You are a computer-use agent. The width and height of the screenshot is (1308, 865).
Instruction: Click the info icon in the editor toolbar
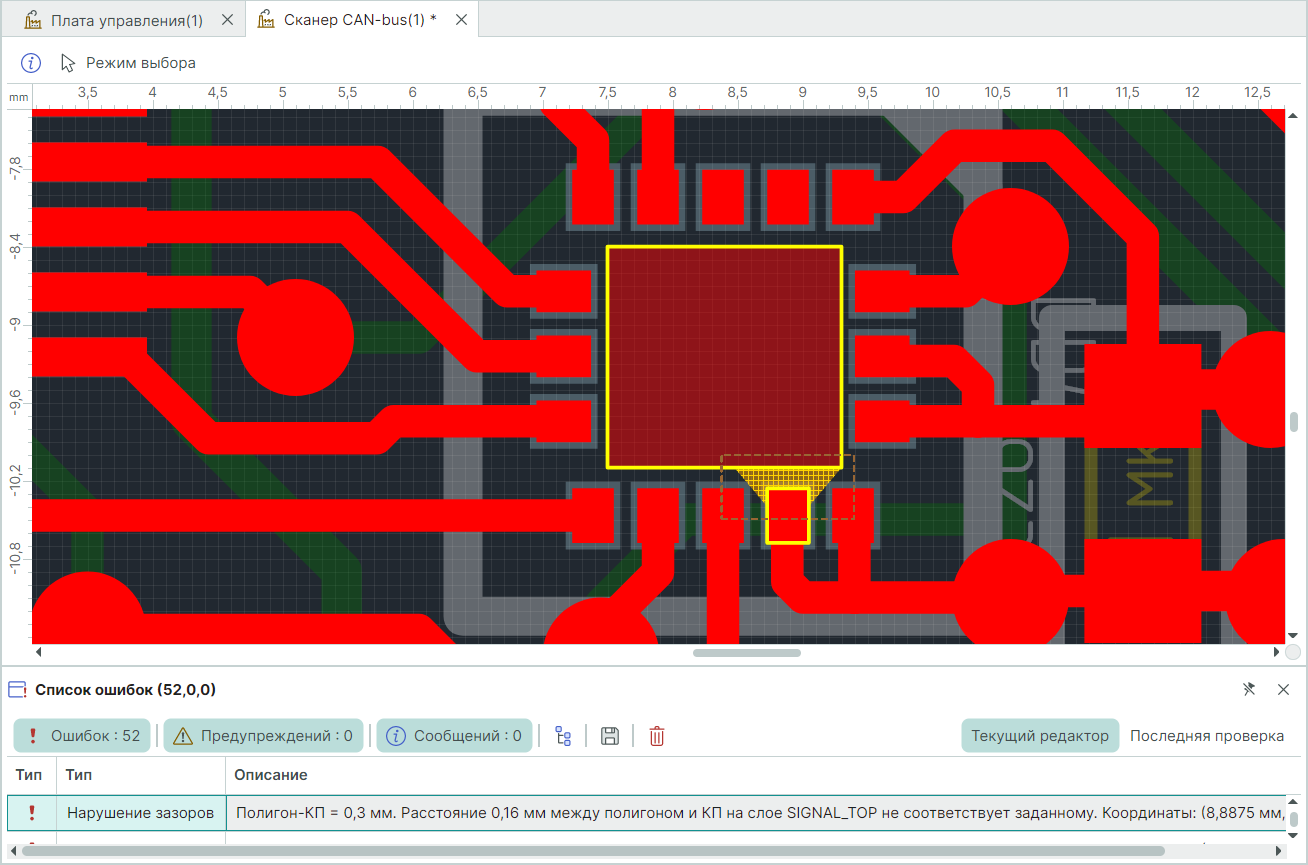pos(31,63)
